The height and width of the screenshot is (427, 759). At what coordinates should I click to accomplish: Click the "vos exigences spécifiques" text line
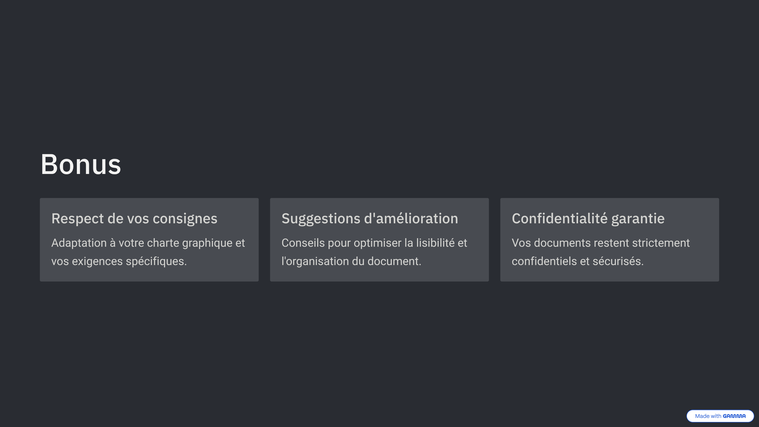click(x=119, y=261)
